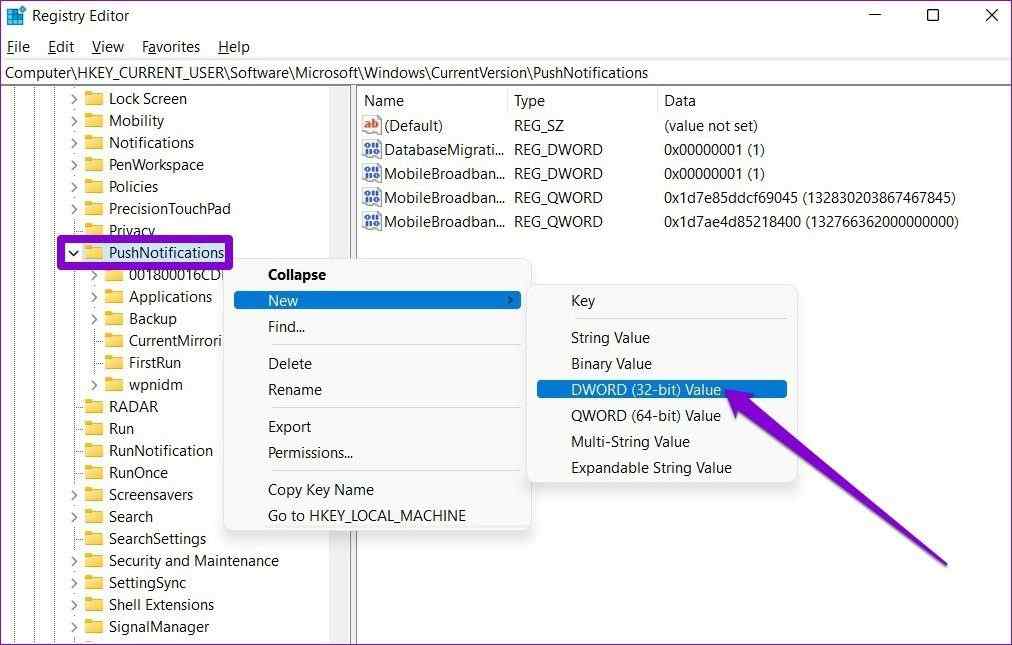Click the PenWorkspace folder icon
The image size is (1012, 645).
94,165
